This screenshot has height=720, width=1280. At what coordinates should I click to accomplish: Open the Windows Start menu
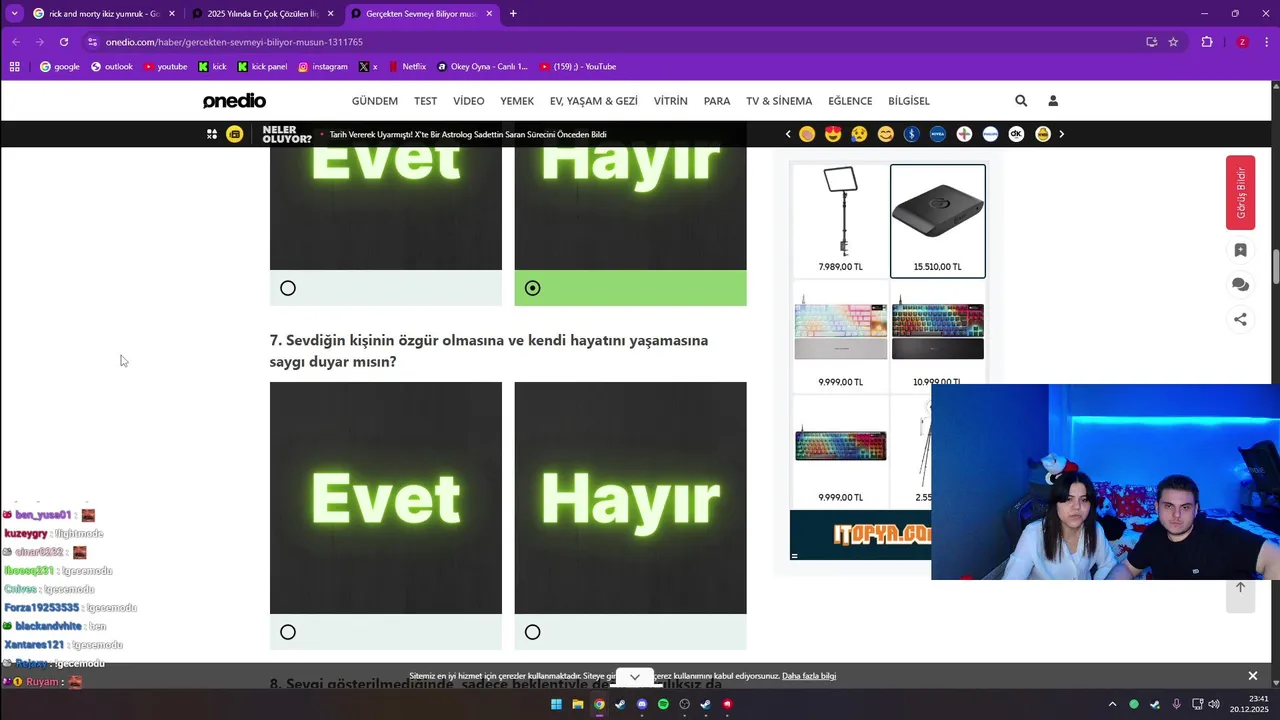pyautogui.click(x=556, y=704)
